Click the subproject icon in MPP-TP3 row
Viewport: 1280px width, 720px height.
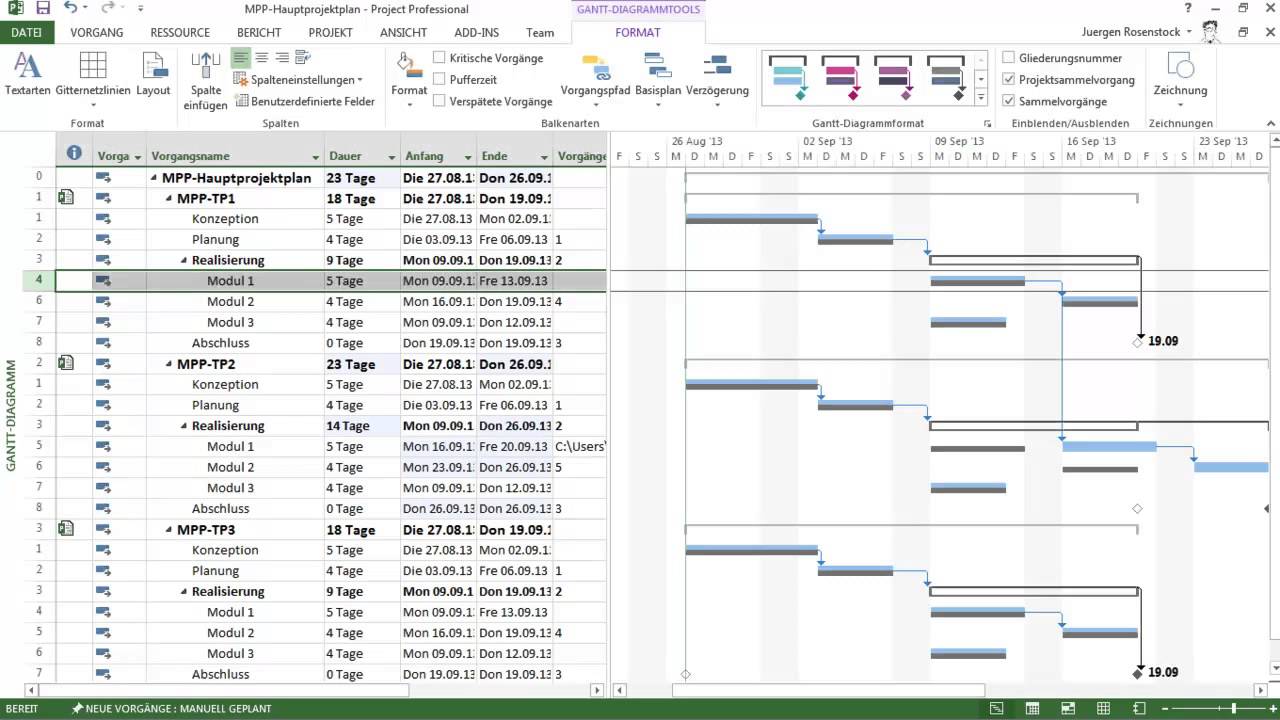[66, 529]
